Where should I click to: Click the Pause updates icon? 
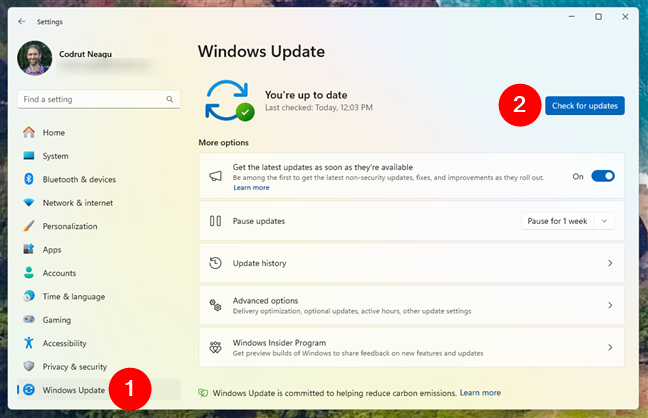215,221
